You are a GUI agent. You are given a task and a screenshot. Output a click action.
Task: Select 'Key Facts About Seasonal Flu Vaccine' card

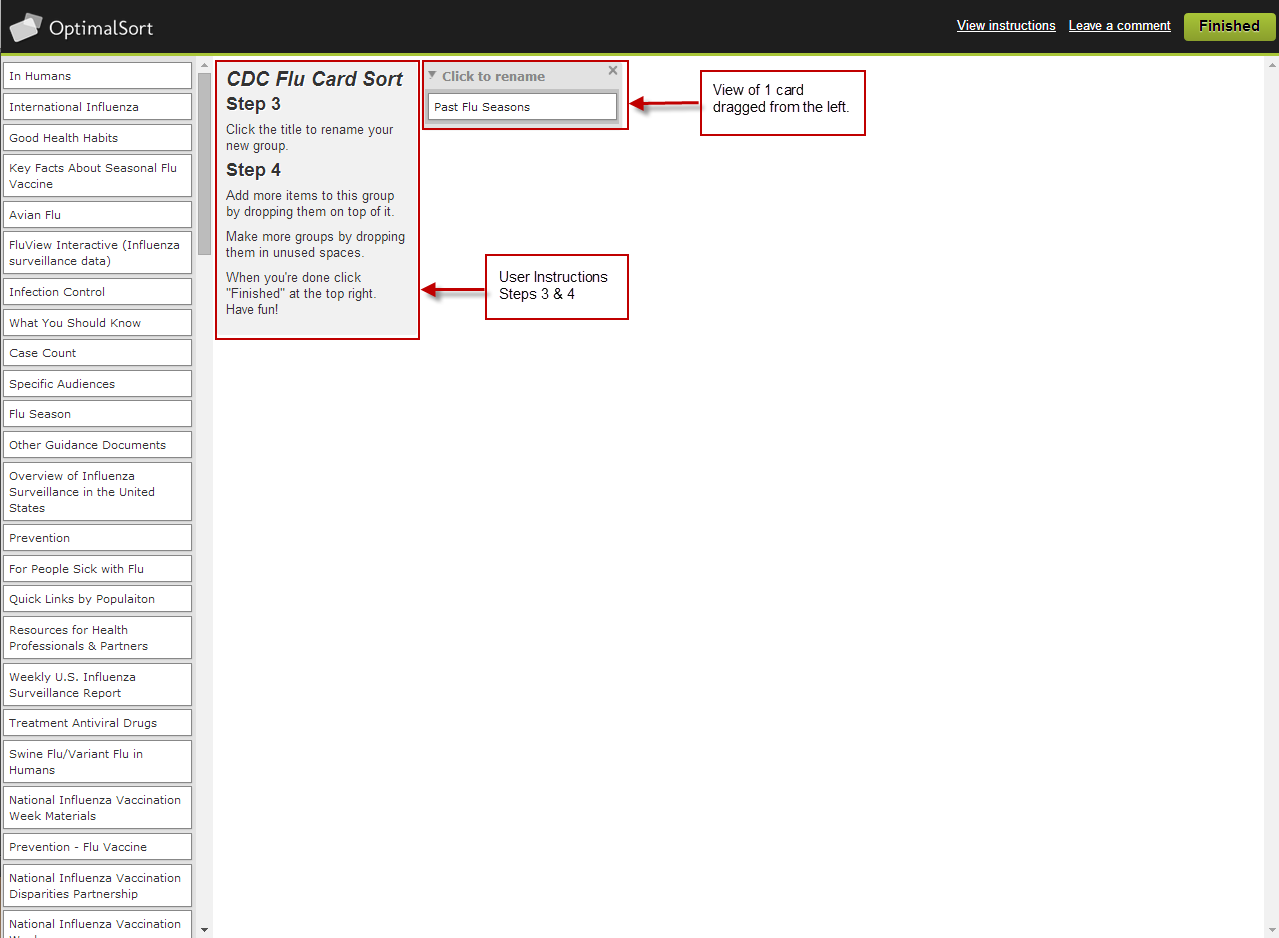click(97, 176)
